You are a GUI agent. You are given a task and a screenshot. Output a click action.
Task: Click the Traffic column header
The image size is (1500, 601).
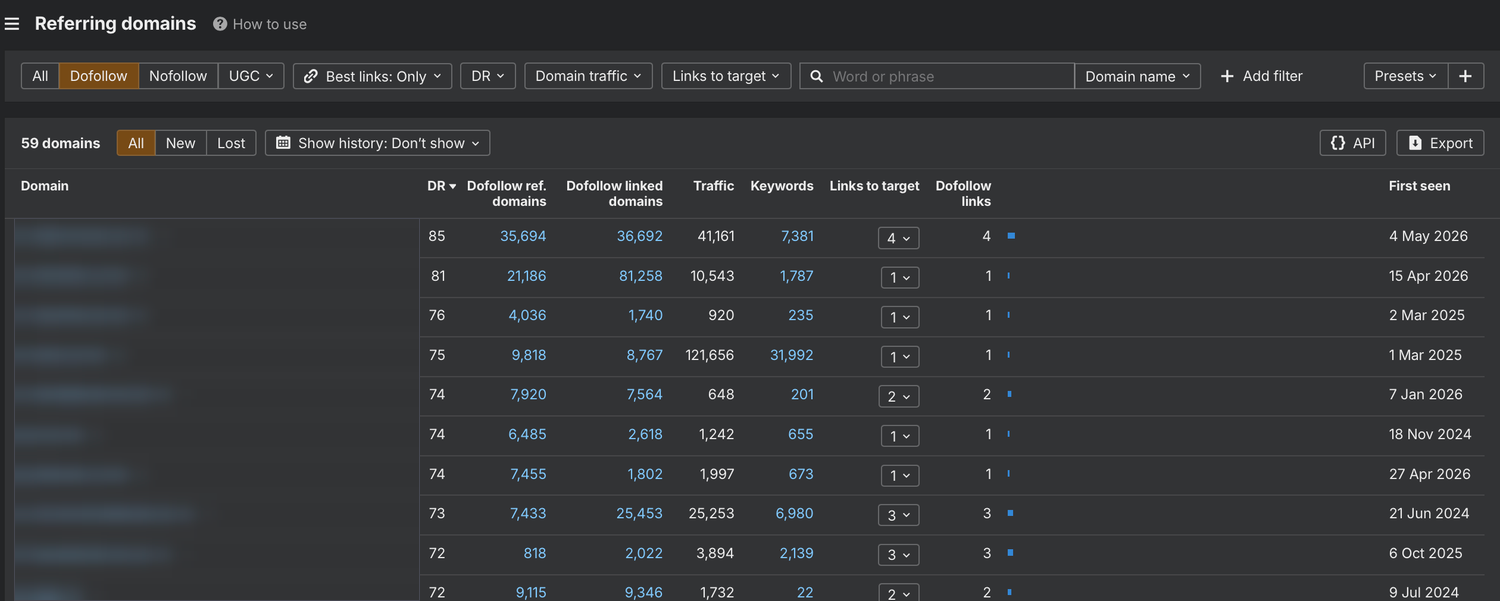(714, 186)
